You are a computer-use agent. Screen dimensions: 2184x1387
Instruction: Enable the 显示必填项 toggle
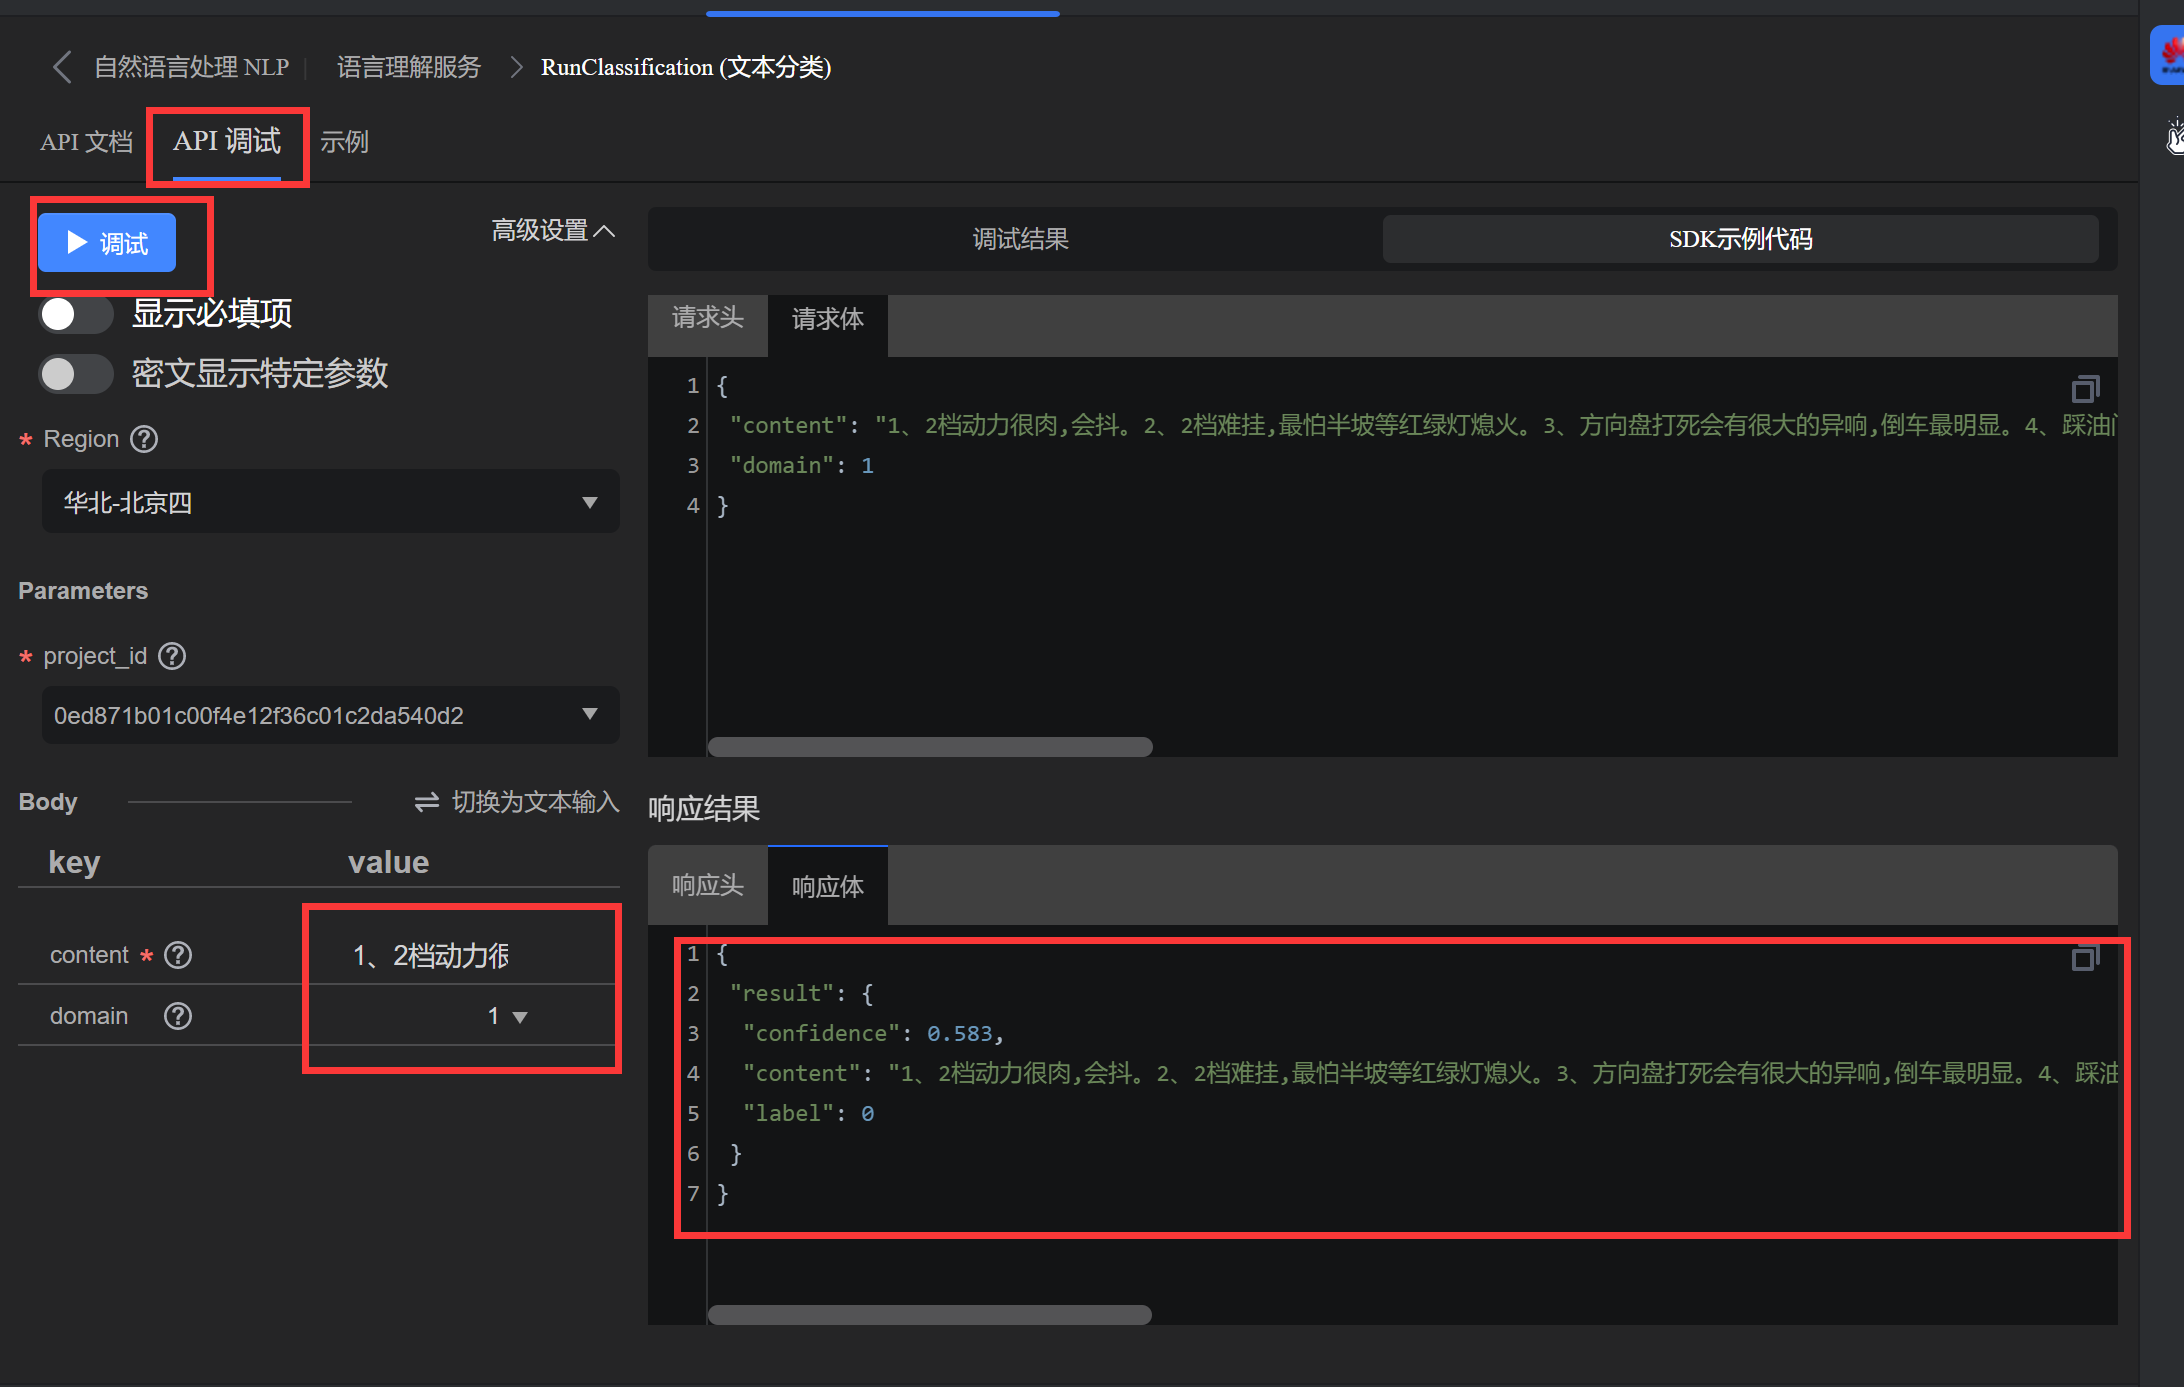pos(76,314)
